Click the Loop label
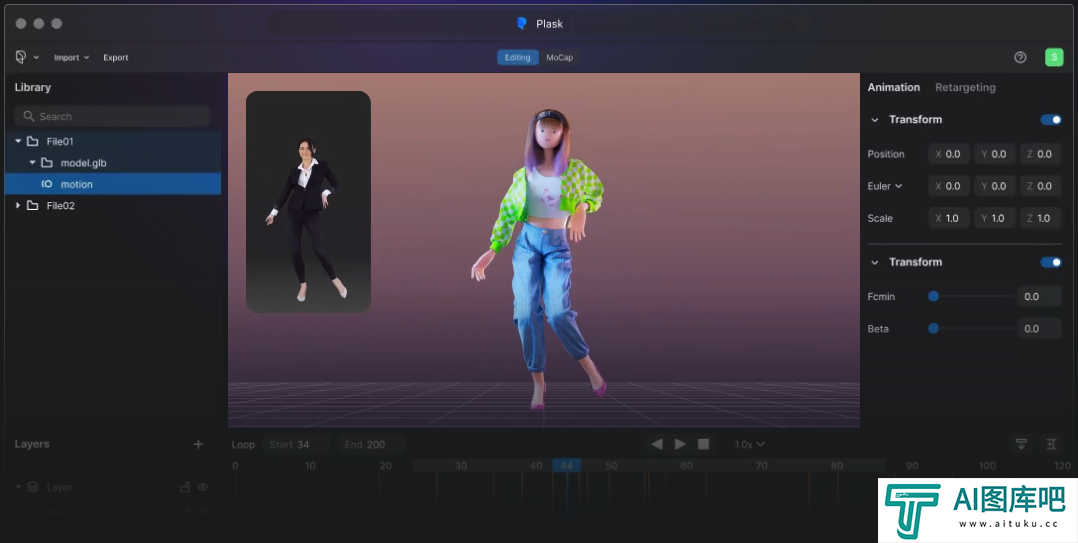Screen dimensions: 1078x543 pos(243,445)
